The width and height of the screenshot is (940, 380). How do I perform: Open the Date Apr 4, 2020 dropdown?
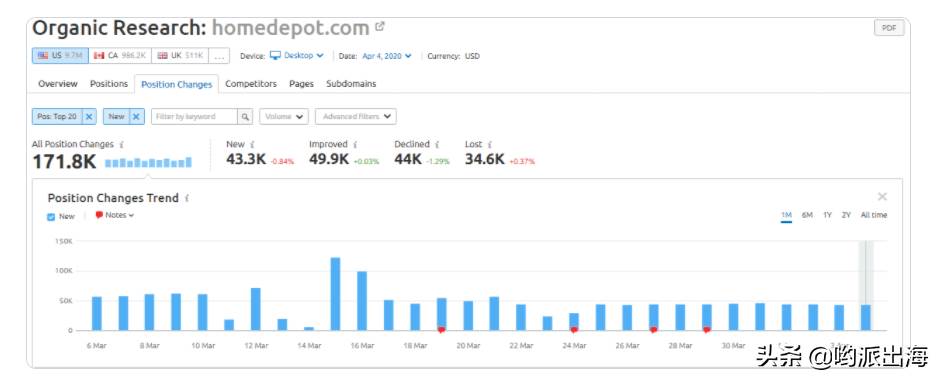tap(387, 56)
